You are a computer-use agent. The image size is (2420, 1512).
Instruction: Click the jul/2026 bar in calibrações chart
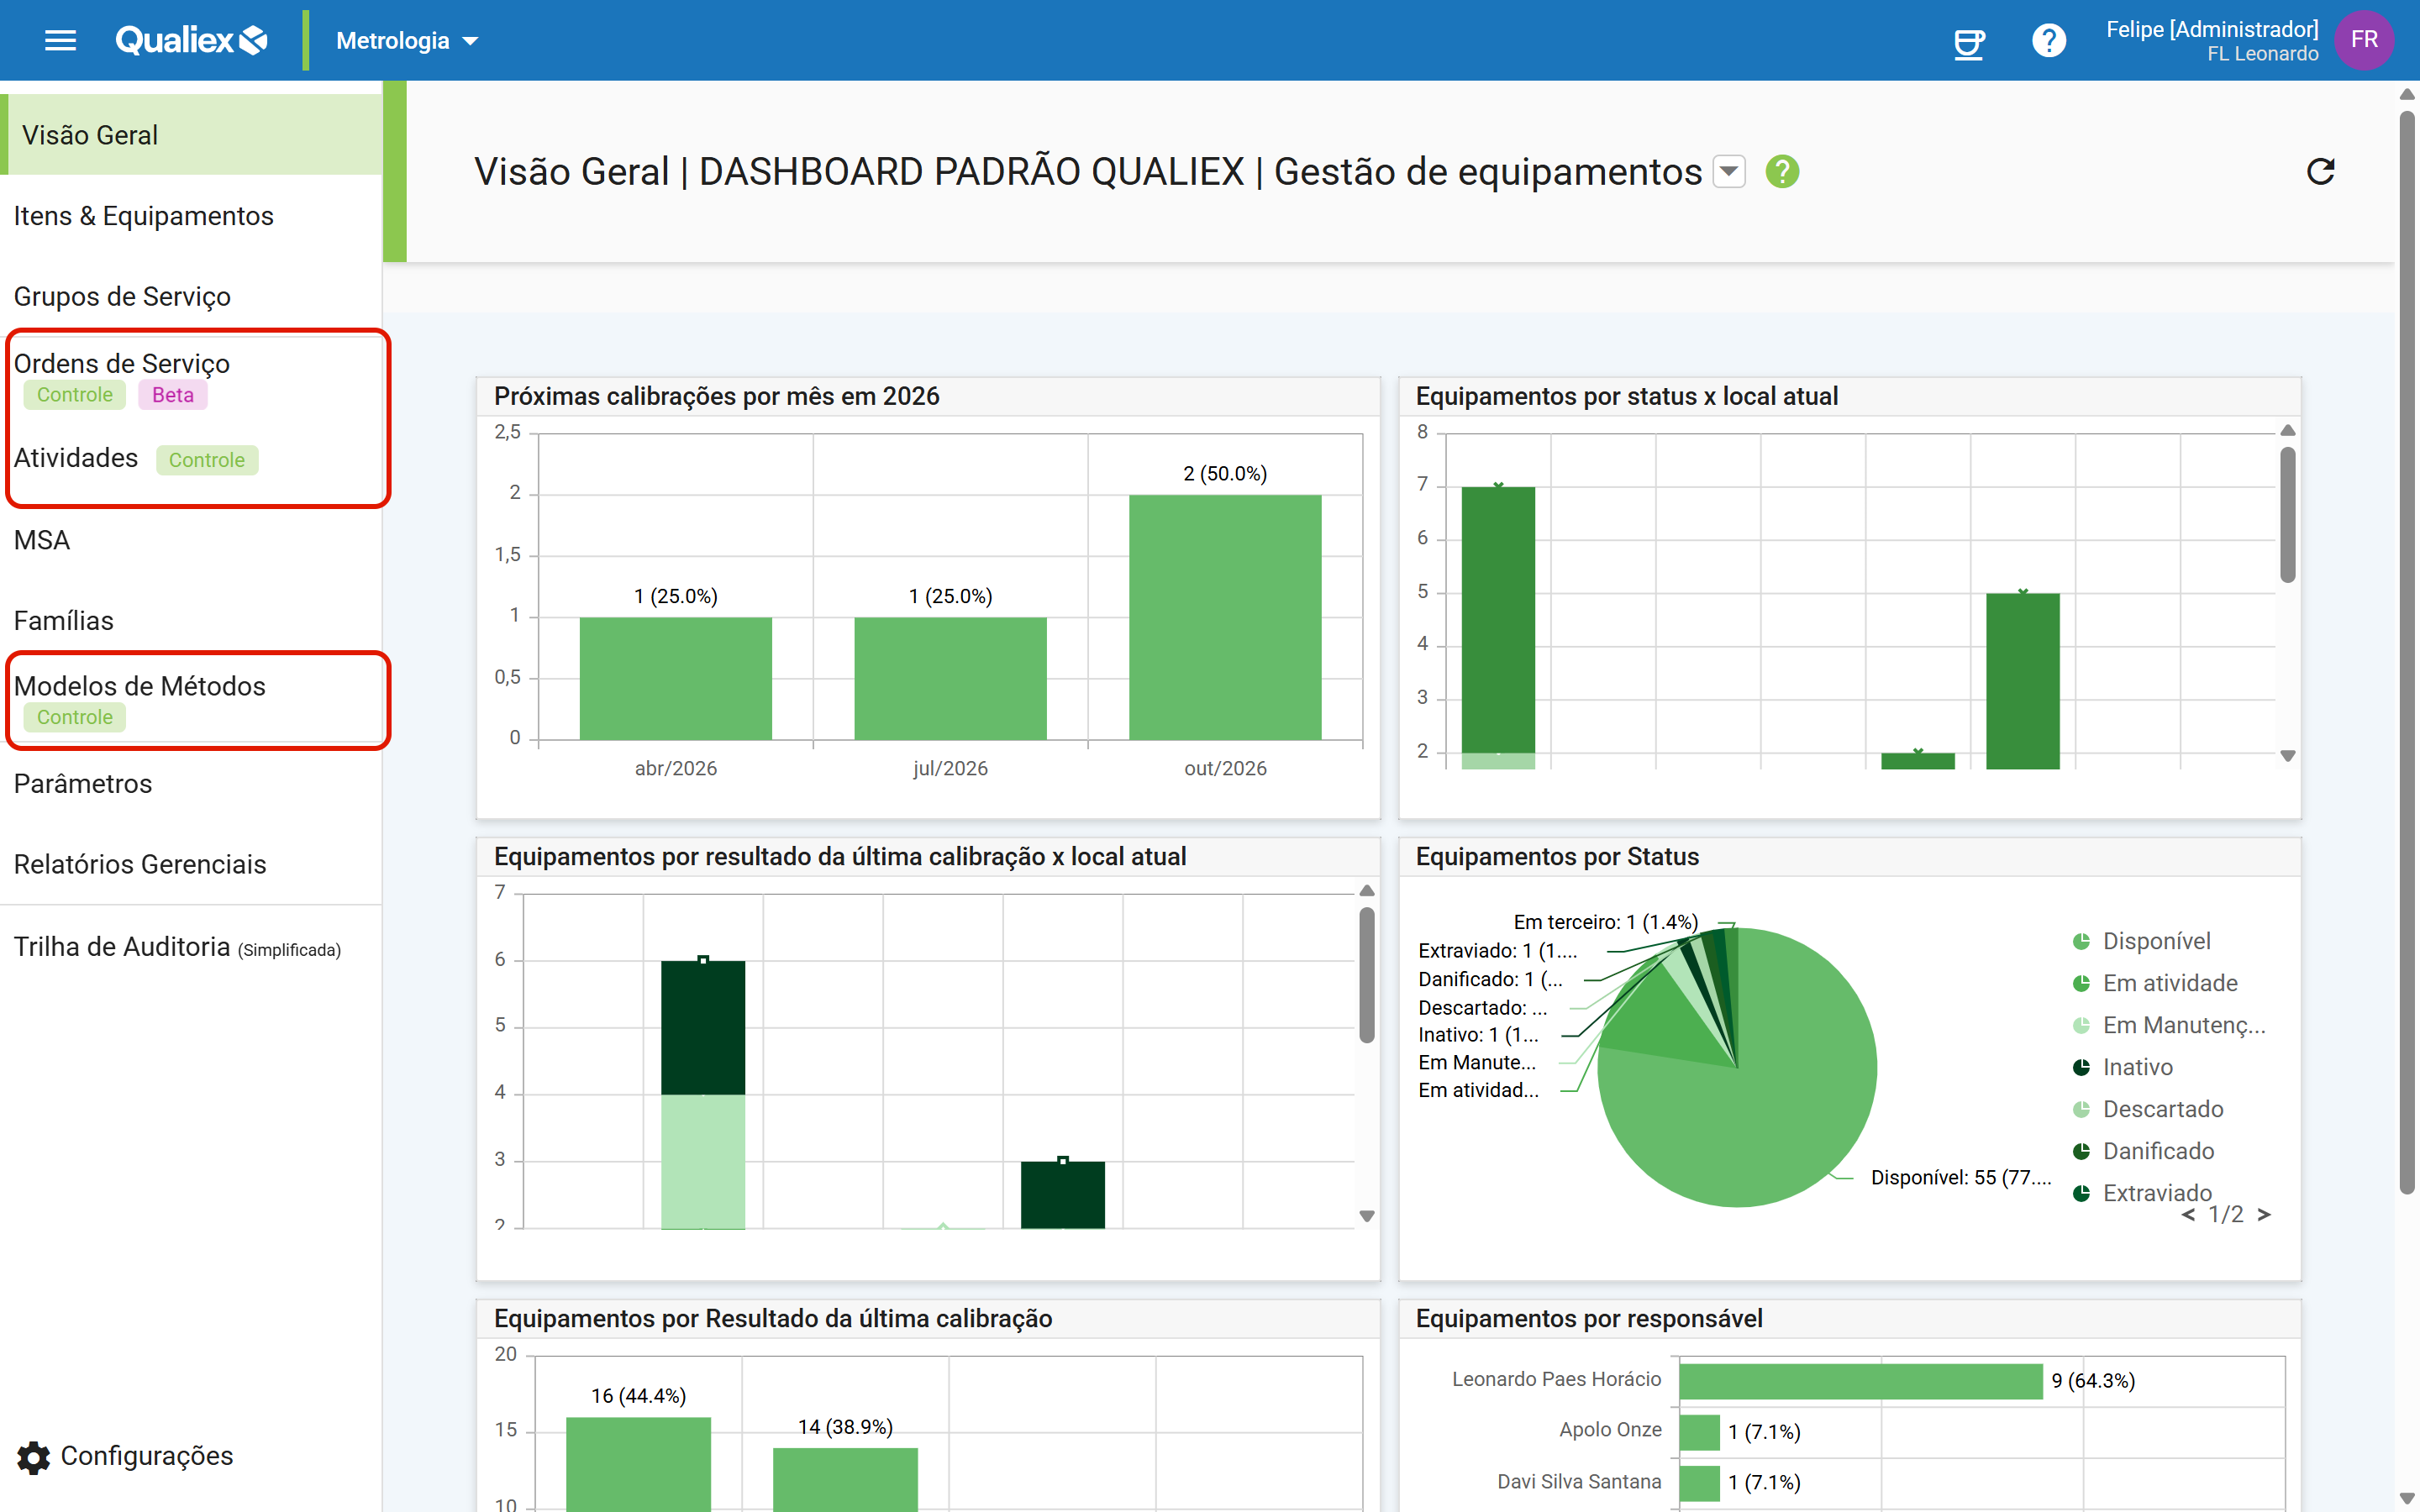[x=950, y=679]
